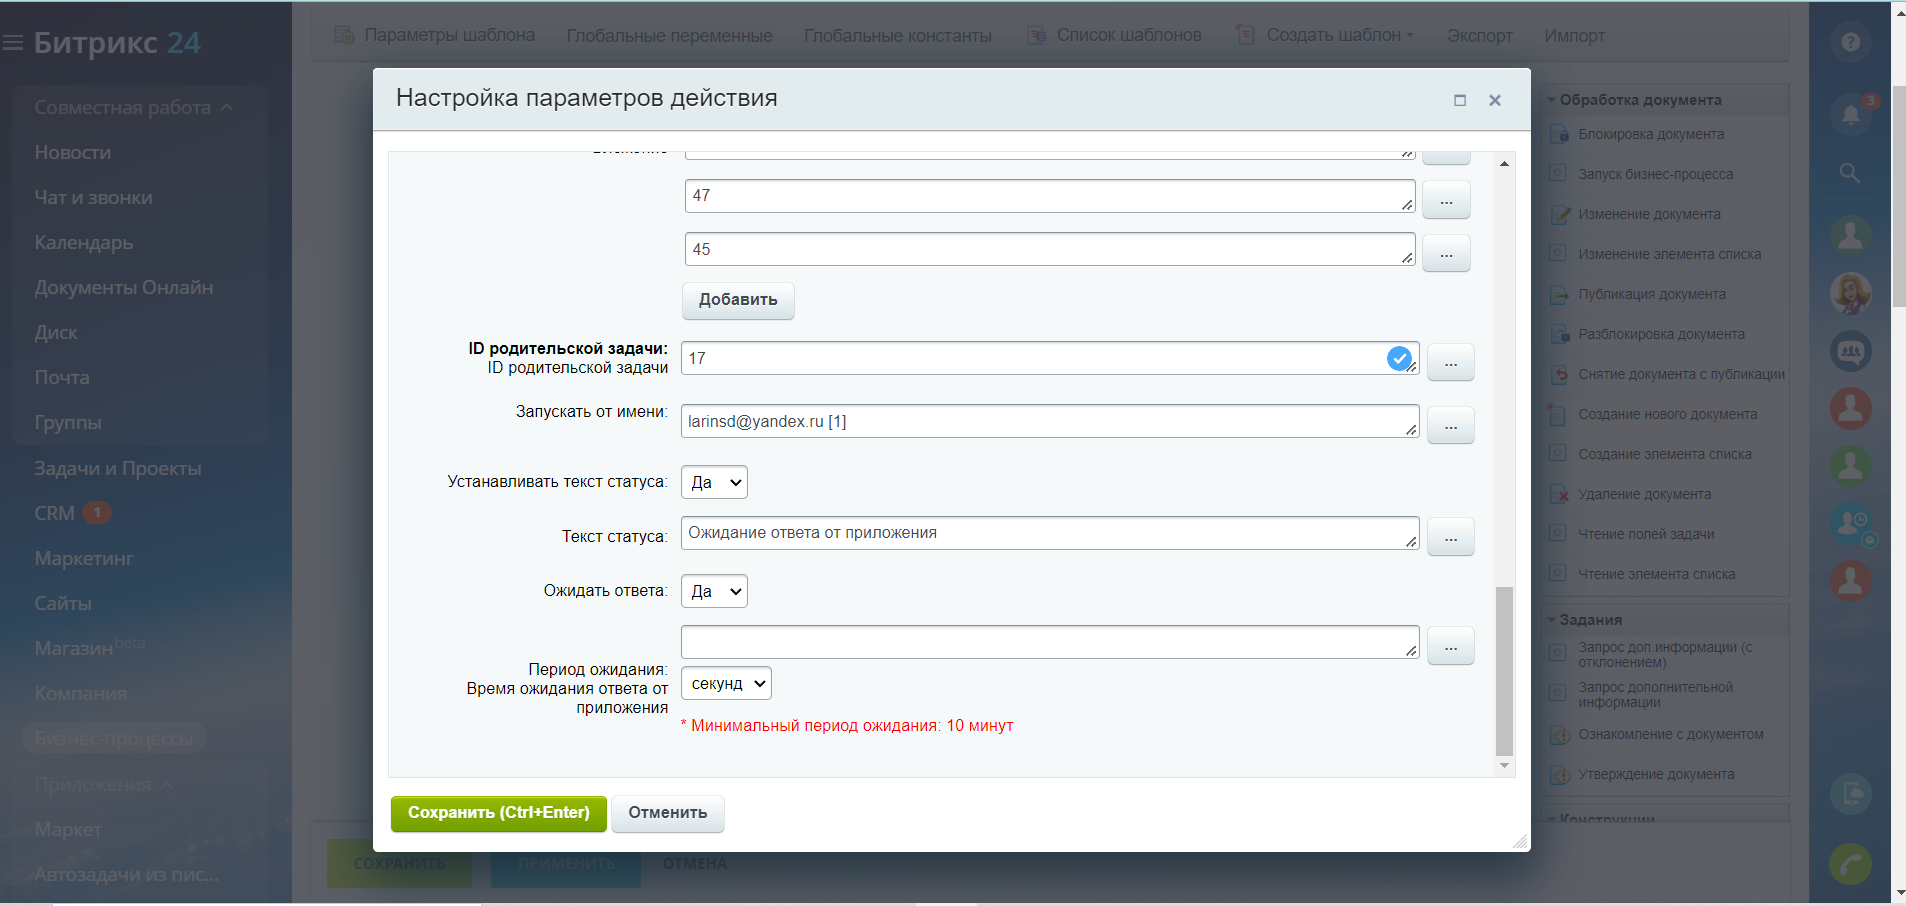Click ellipsis button next to field 47
The width and height of the screenshot is (1906, 906).
pyautogui.click(x=1446, y=201)
